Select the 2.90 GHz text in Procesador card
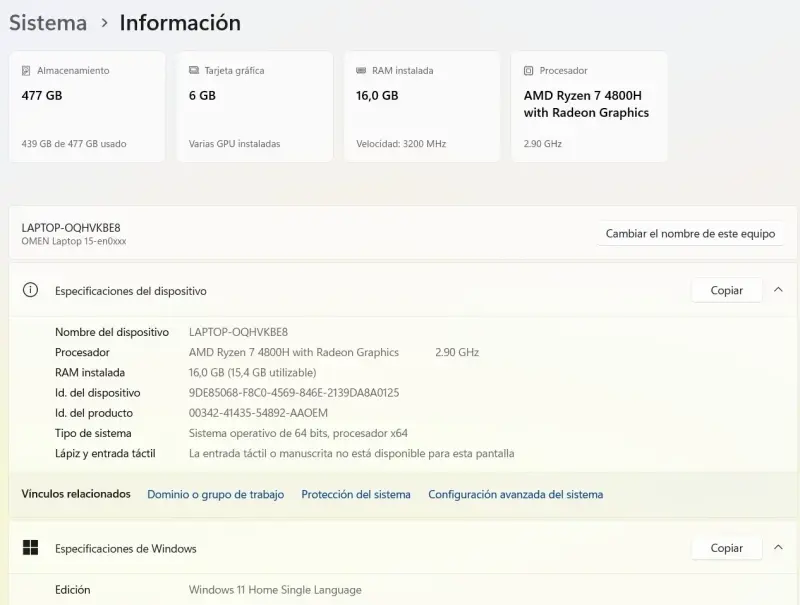800x605 pixels. tap(542, 144)
